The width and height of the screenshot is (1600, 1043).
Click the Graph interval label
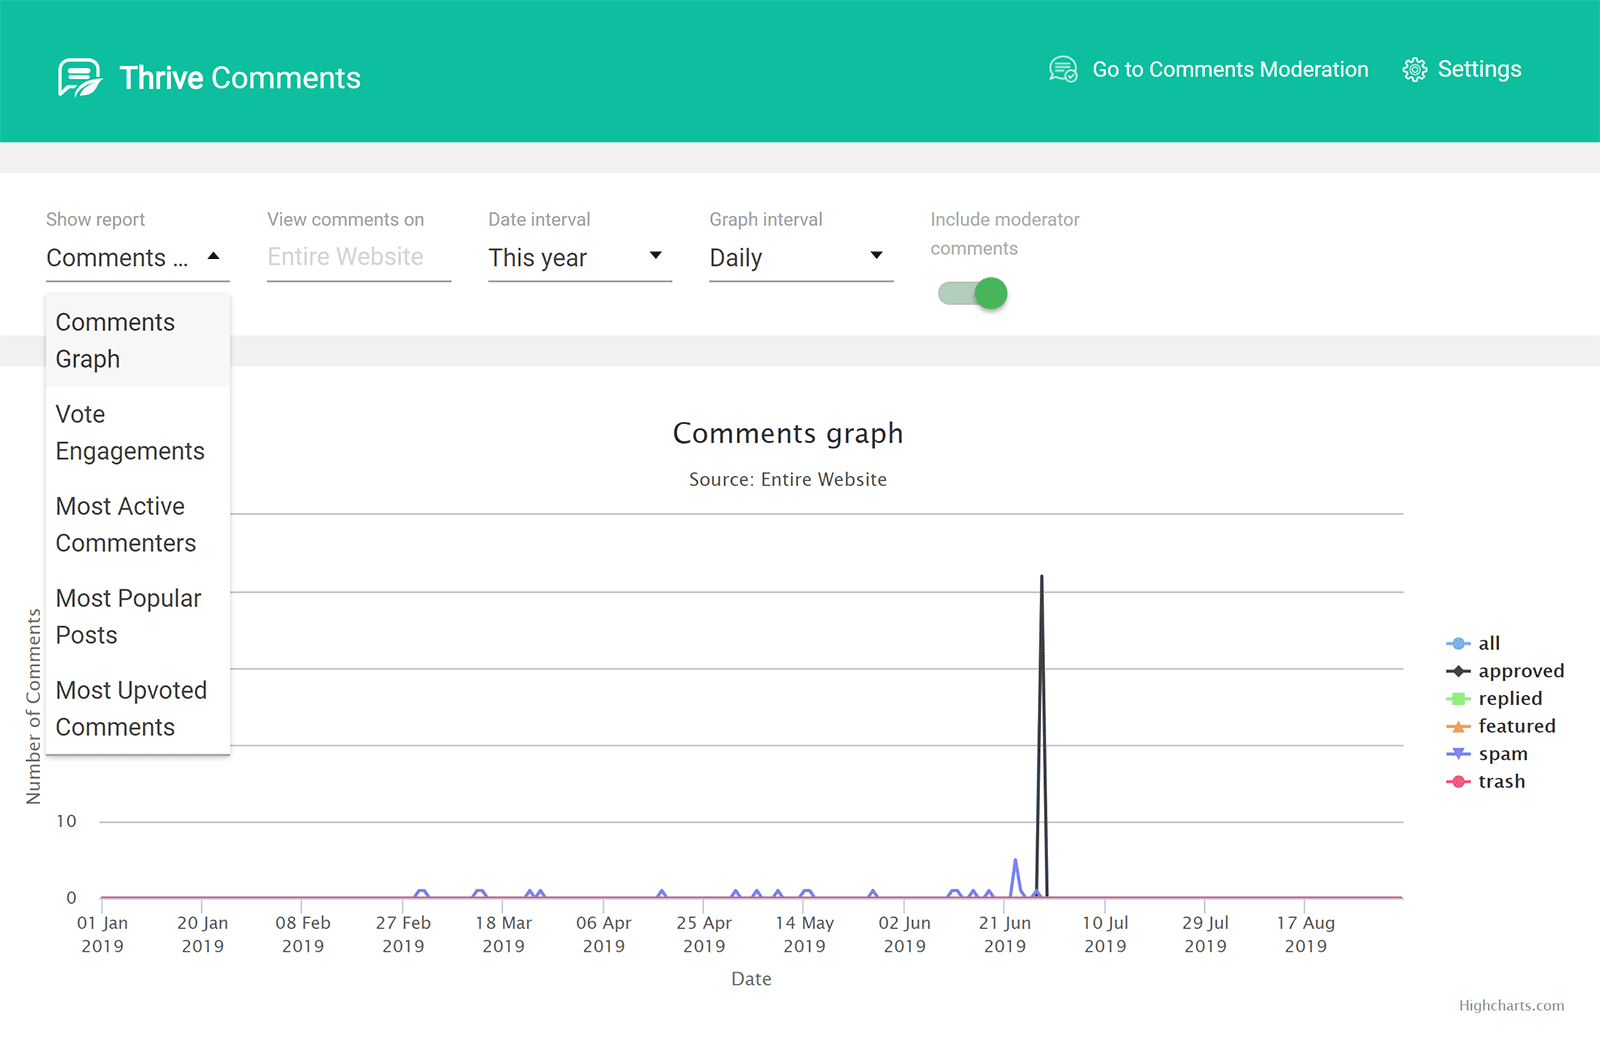click(x=766, y=219)
